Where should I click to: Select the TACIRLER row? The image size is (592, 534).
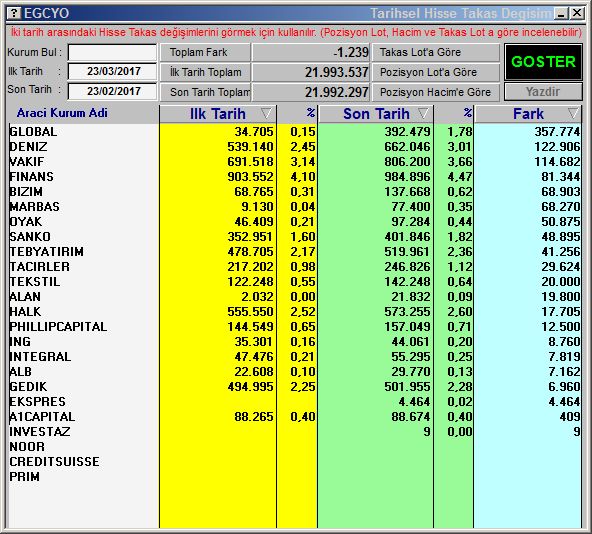(x=294, y=267)
